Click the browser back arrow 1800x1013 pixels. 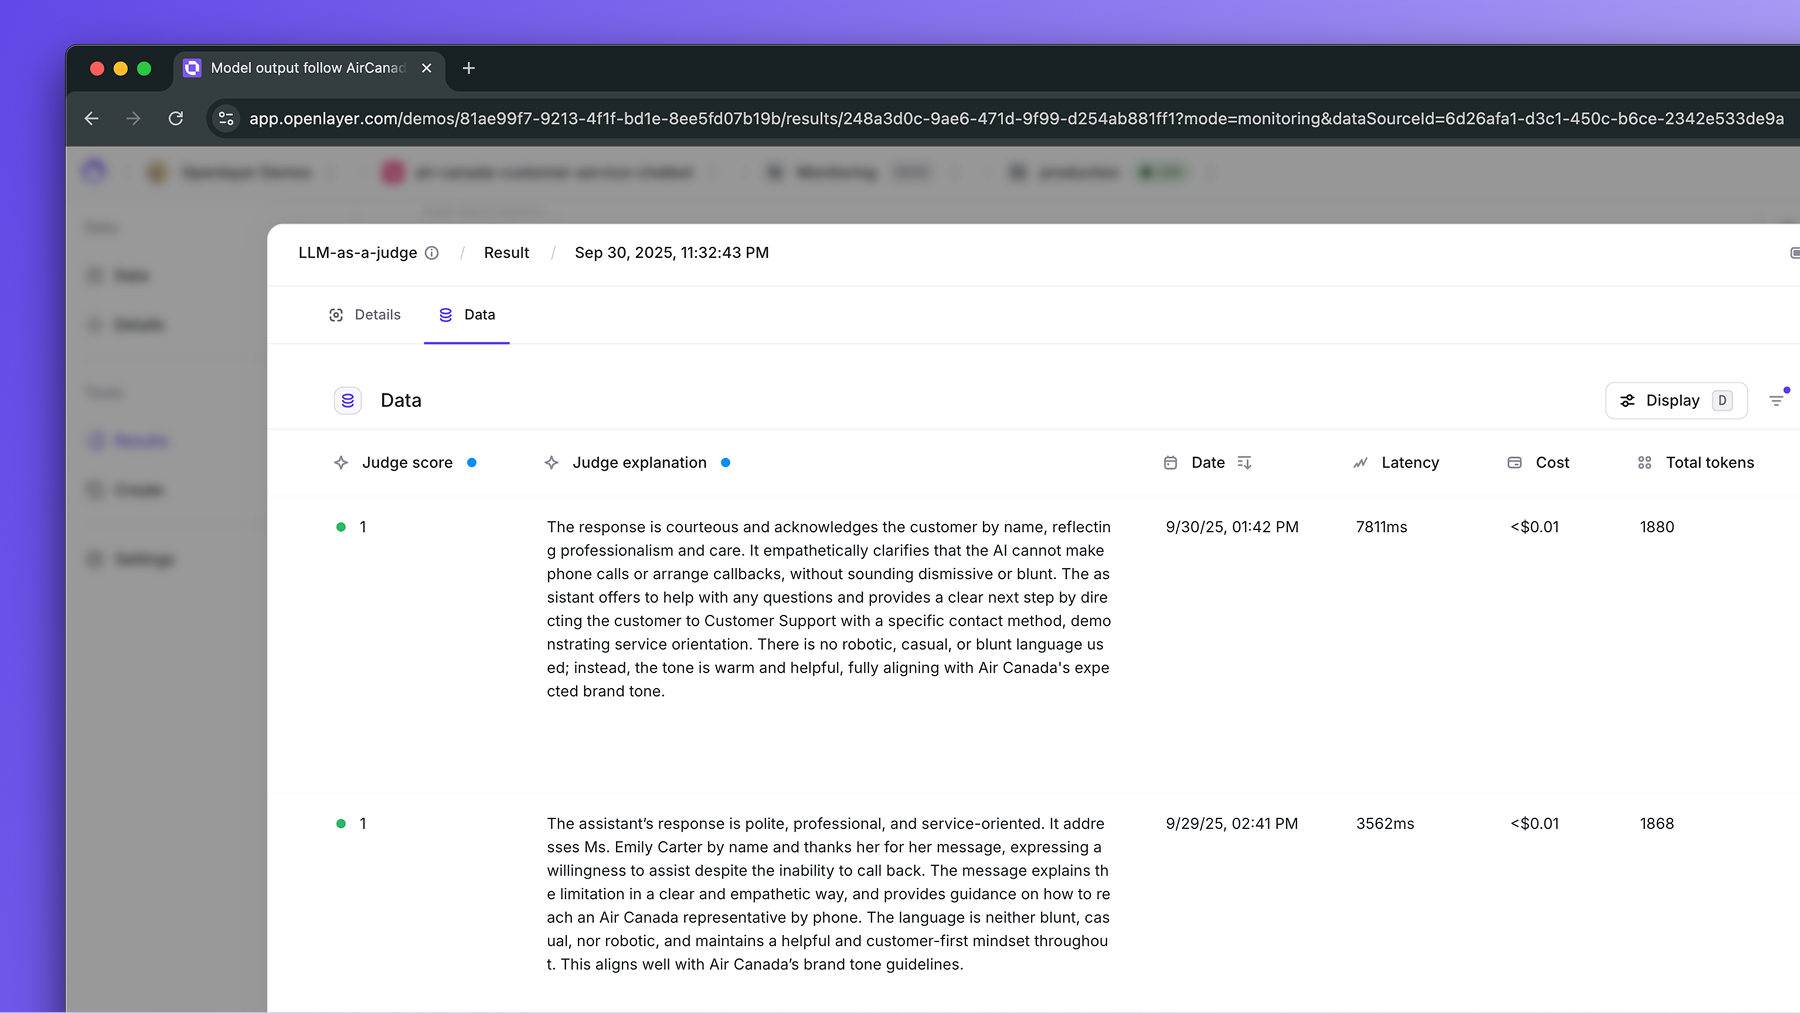(92, 118)
